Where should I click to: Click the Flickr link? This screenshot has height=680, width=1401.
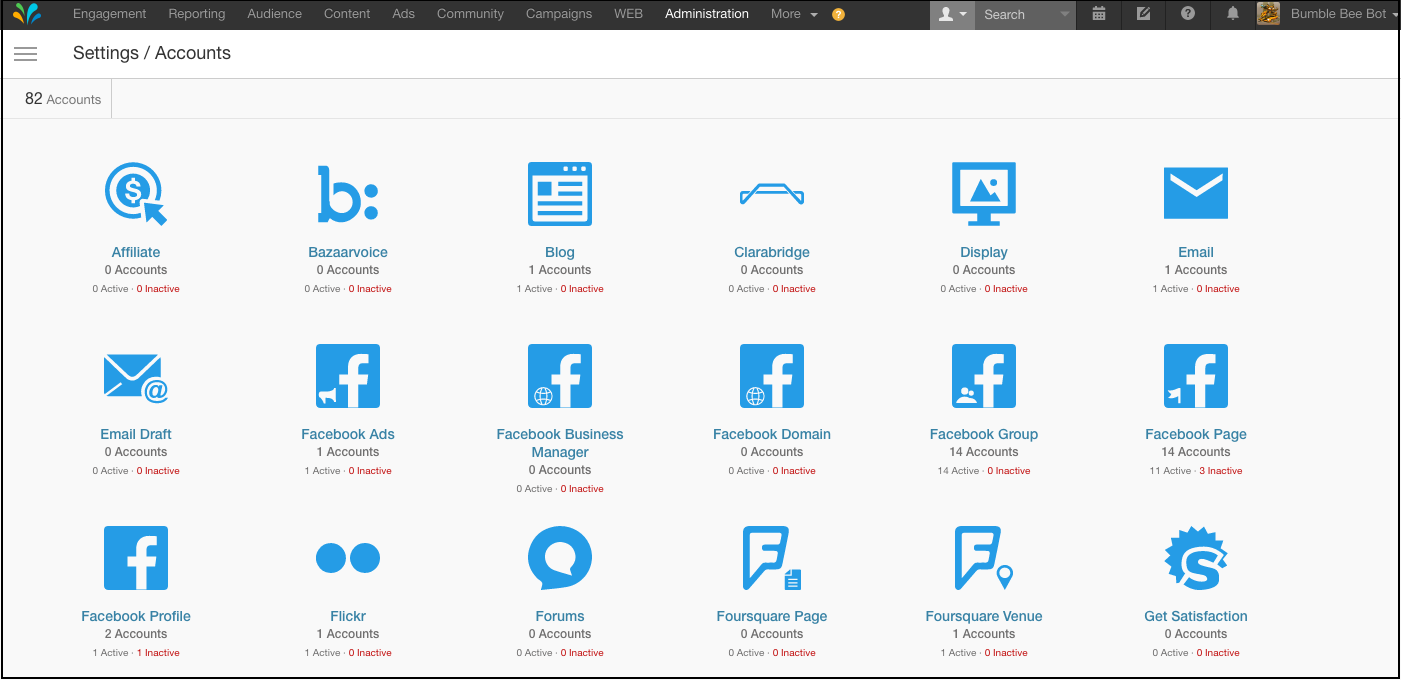[348, 616]
